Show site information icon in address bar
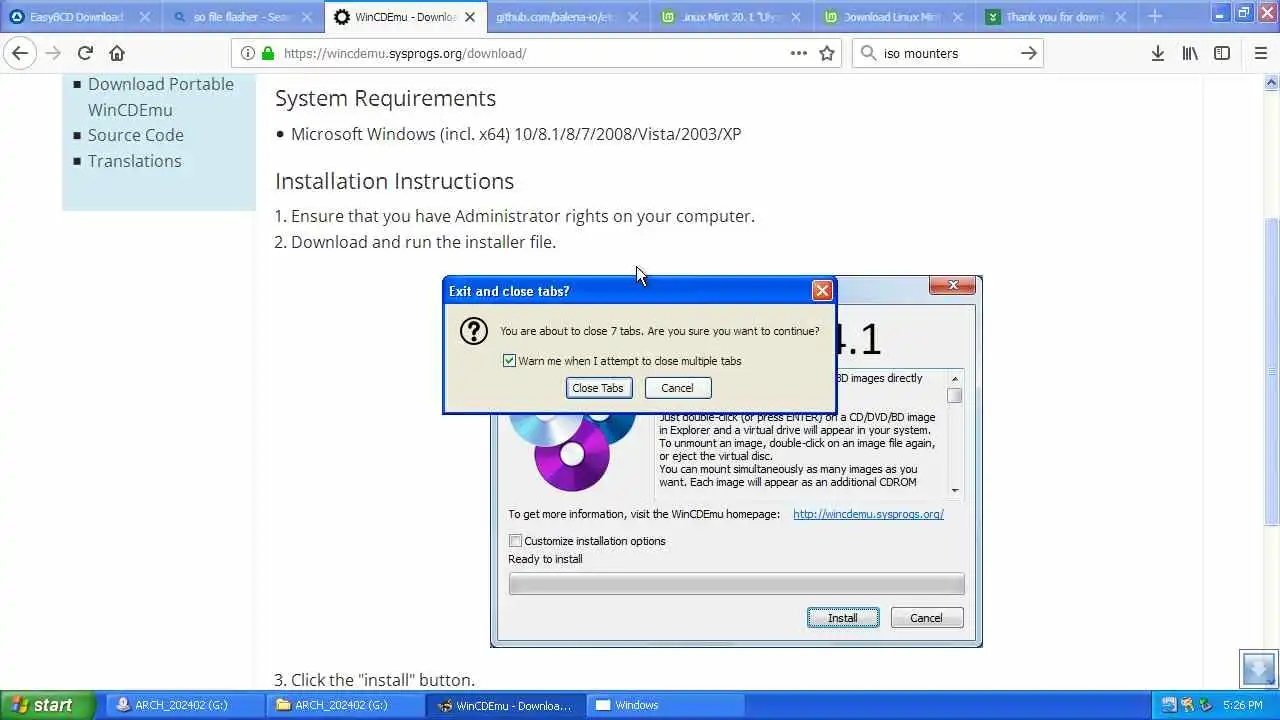The image size is (1280, 720). [248, 53]
